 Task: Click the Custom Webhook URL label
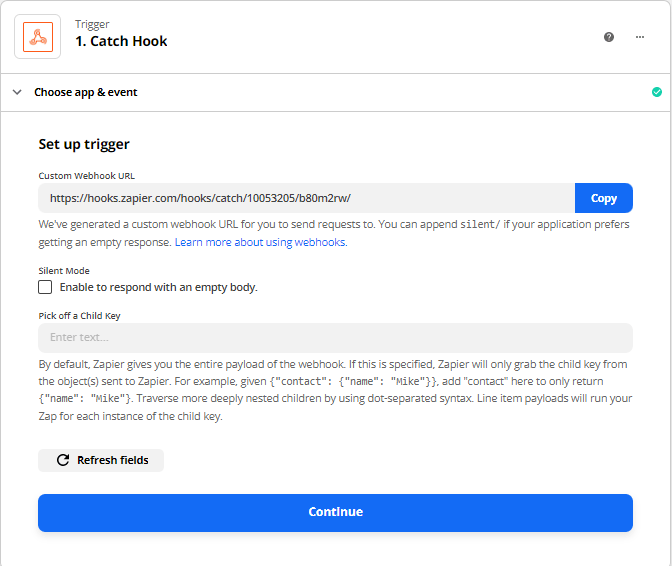pos(87,176)
